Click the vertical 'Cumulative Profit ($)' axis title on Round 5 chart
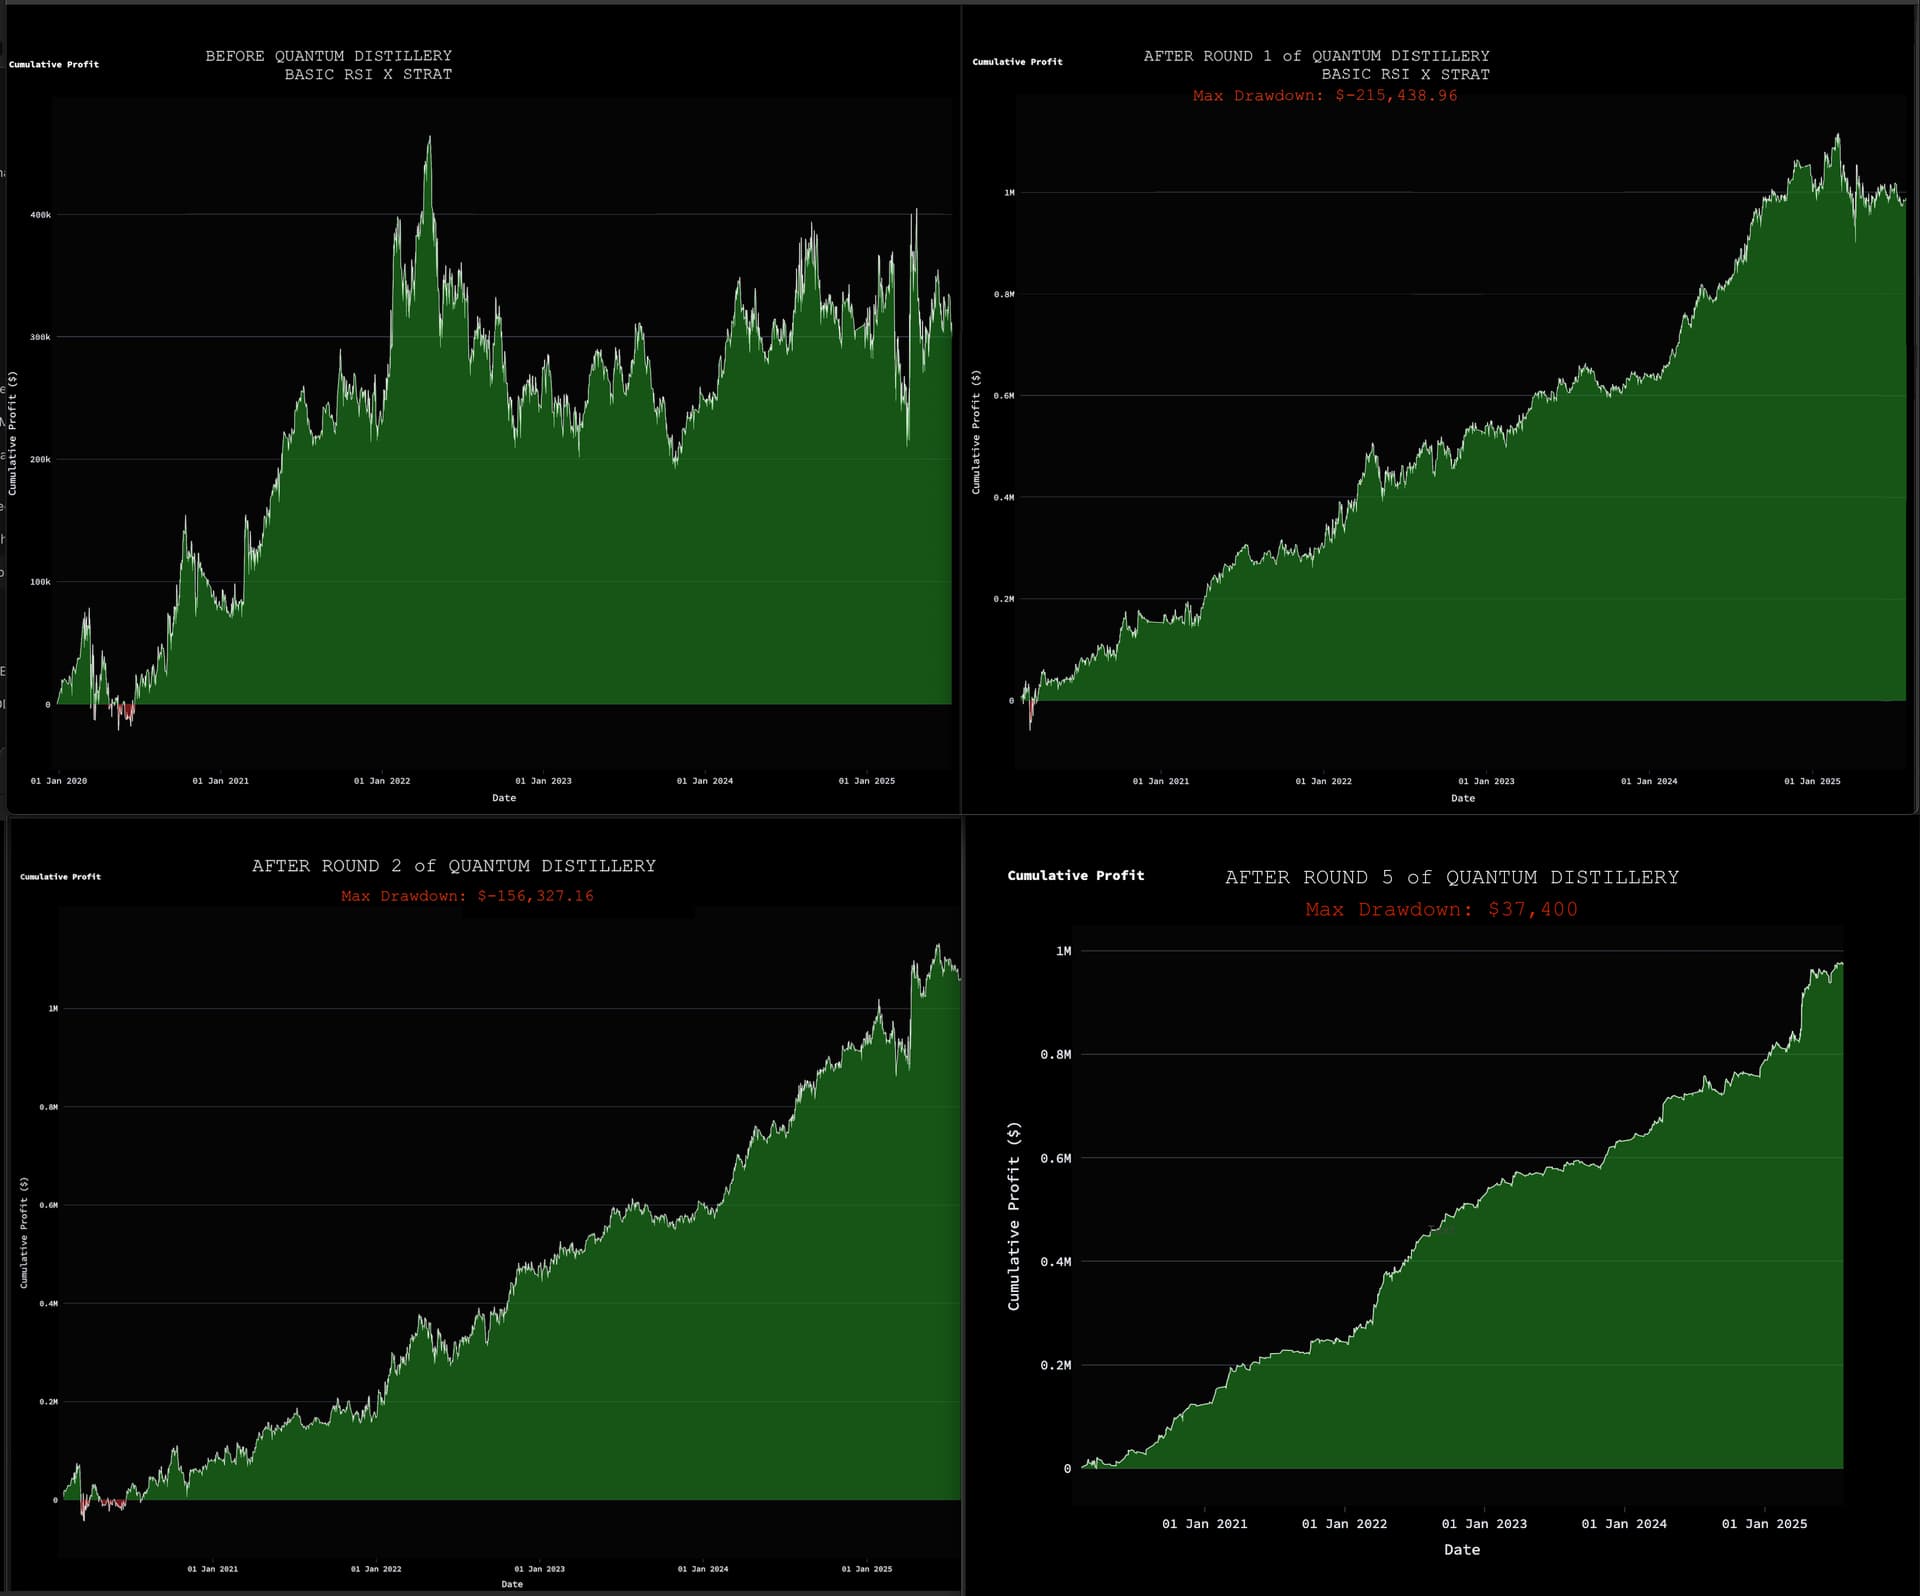Viewport: 1920px width, 1596px height. pyautogui.click(x=1013, y=1215)
